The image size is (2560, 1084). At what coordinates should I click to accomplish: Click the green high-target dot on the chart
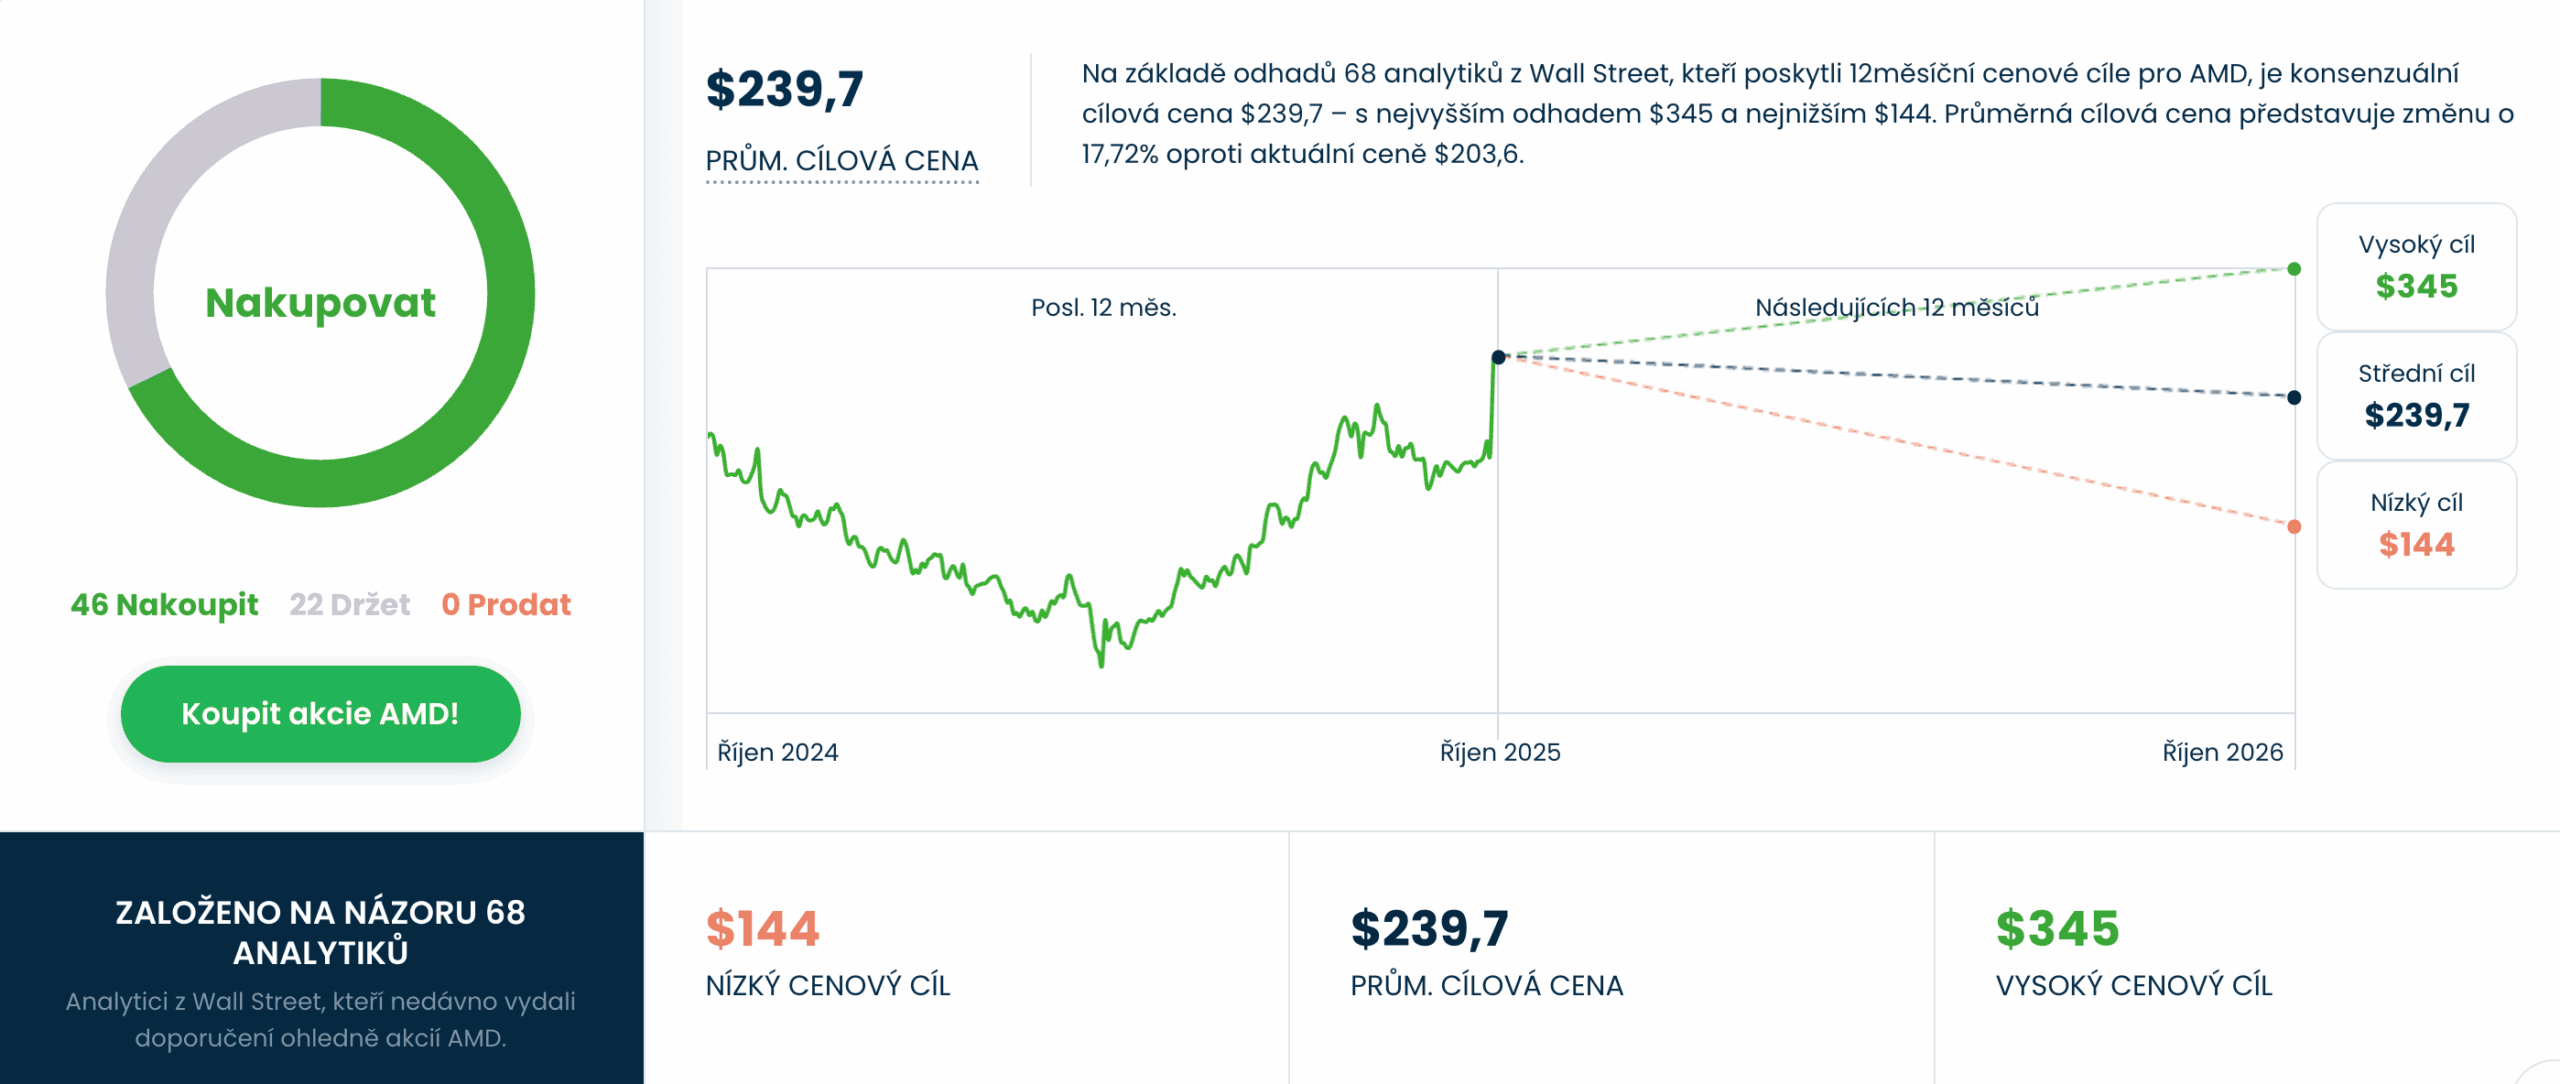(x=2294, y=269)
